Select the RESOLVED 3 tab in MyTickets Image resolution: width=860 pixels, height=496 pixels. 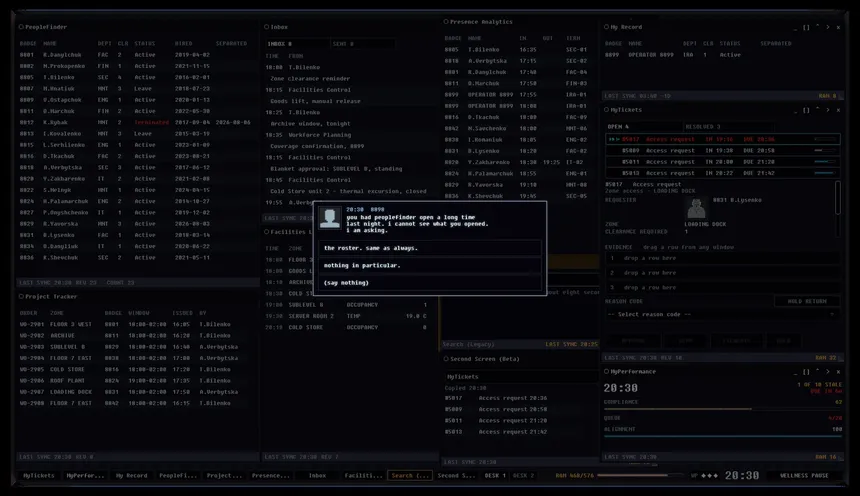pos(728,127)
